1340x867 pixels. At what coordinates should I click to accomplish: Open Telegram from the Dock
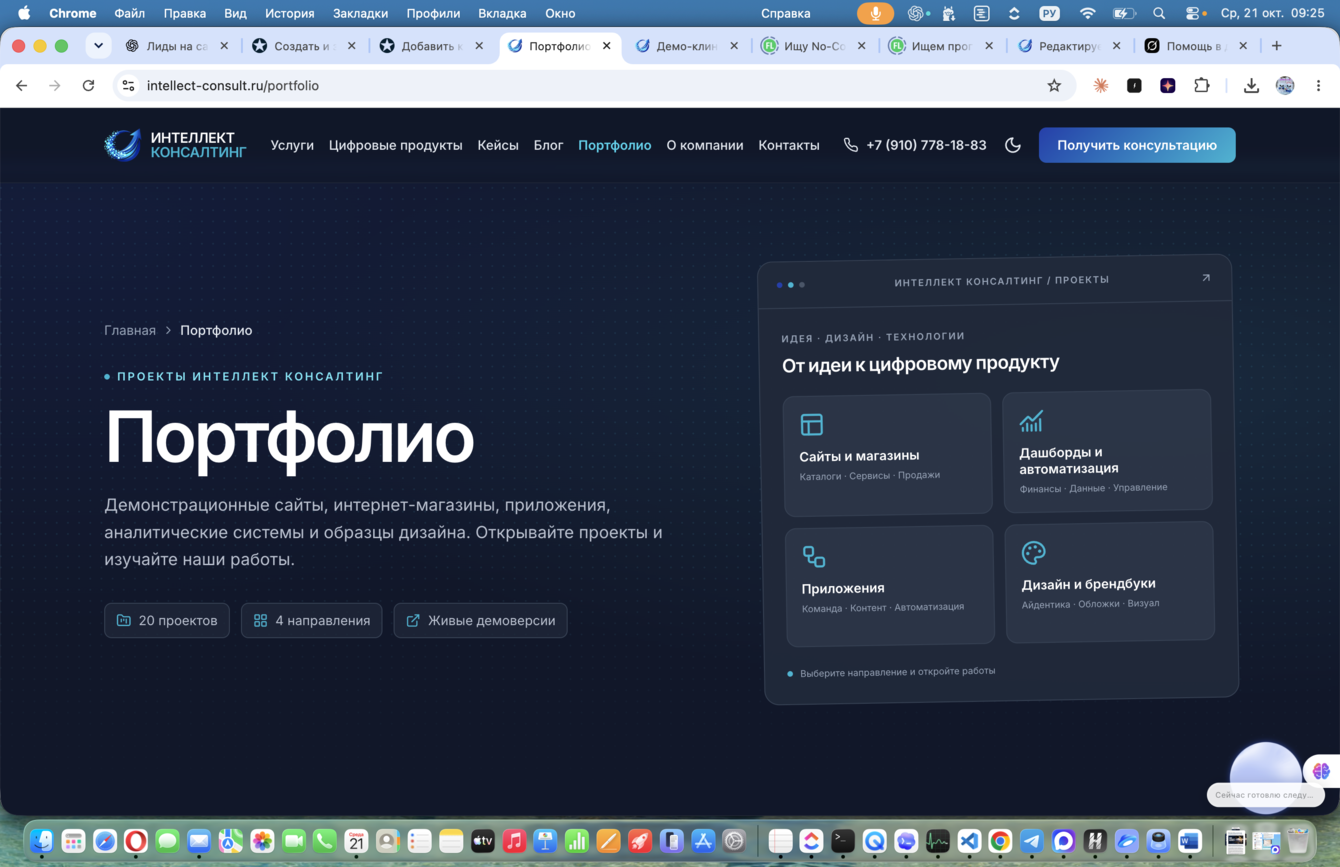(1031, 841)
